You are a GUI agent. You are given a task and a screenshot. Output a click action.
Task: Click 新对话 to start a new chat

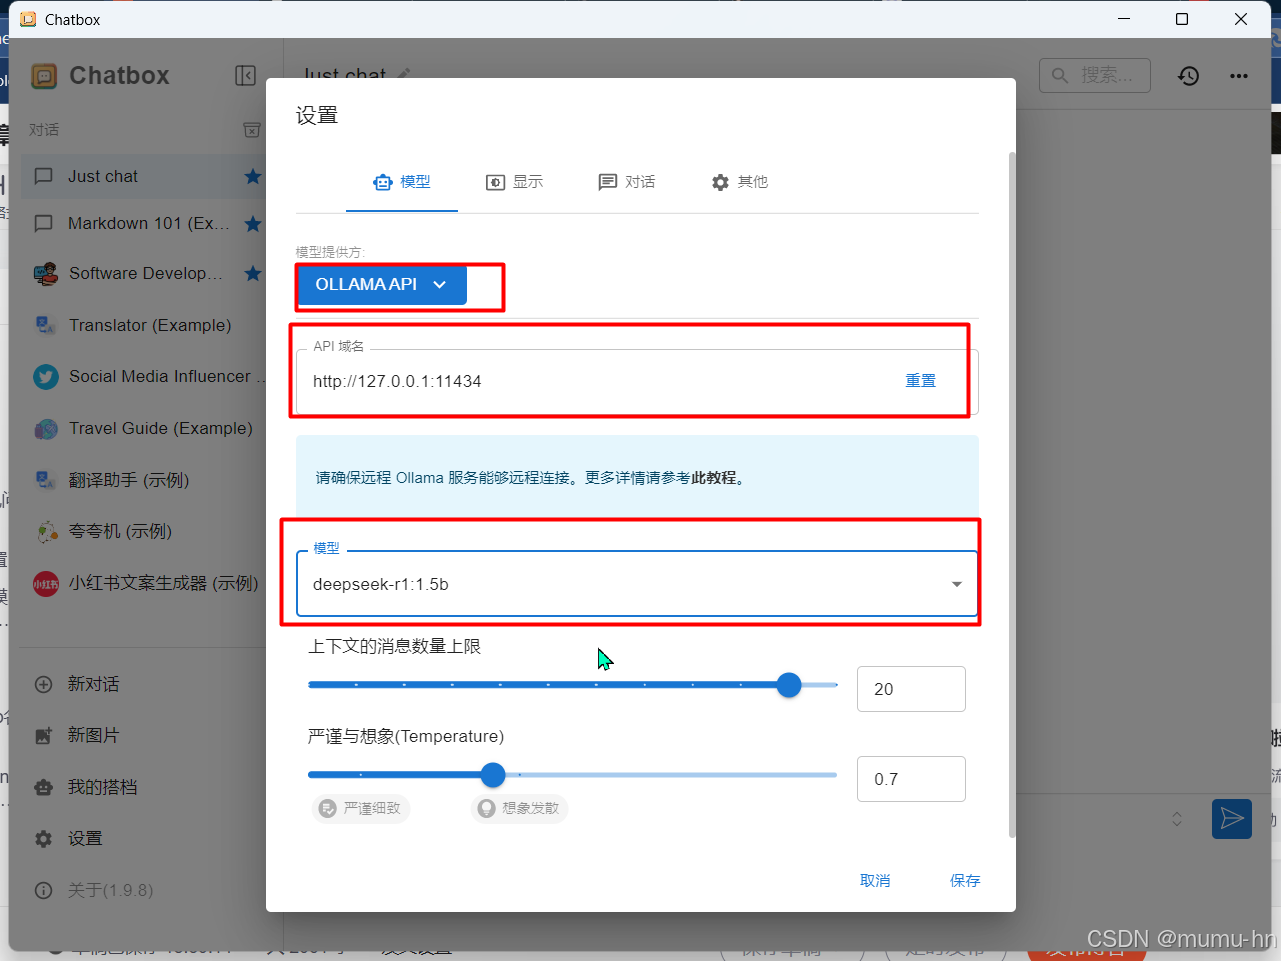click(142, 684)
